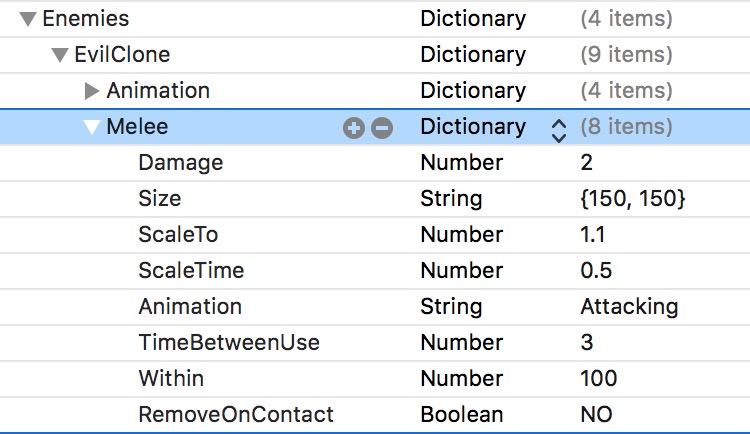This screenshot has width=750, height=434.
Task: Click the Within value 100
Action: (x=598, y=379)
